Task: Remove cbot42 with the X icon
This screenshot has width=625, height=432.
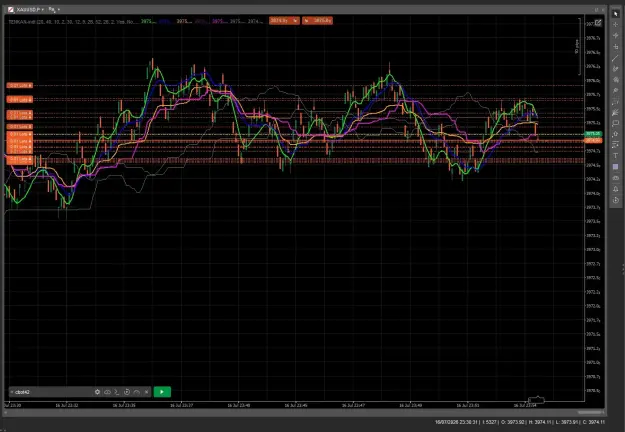Action: [x=146, y=392]
